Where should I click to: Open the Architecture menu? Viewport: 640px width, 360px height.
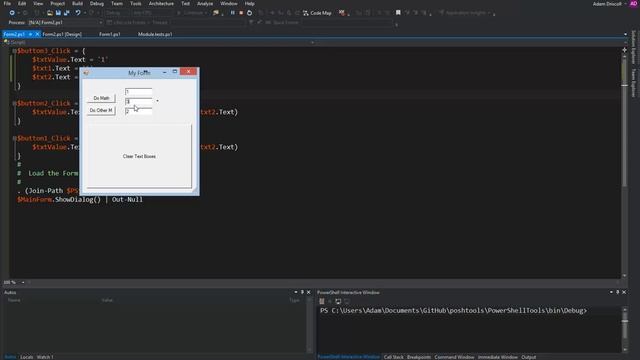click(x=161, y=3)
